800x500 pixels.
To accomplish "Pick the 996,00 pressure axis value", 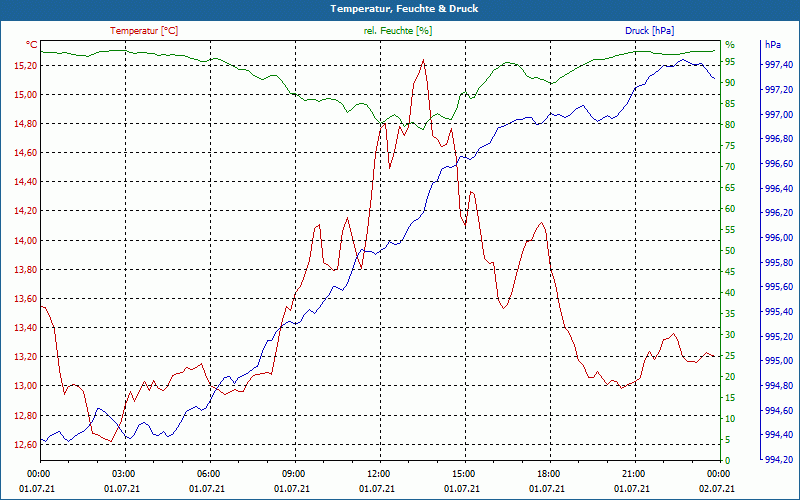I will pos(780,238).
